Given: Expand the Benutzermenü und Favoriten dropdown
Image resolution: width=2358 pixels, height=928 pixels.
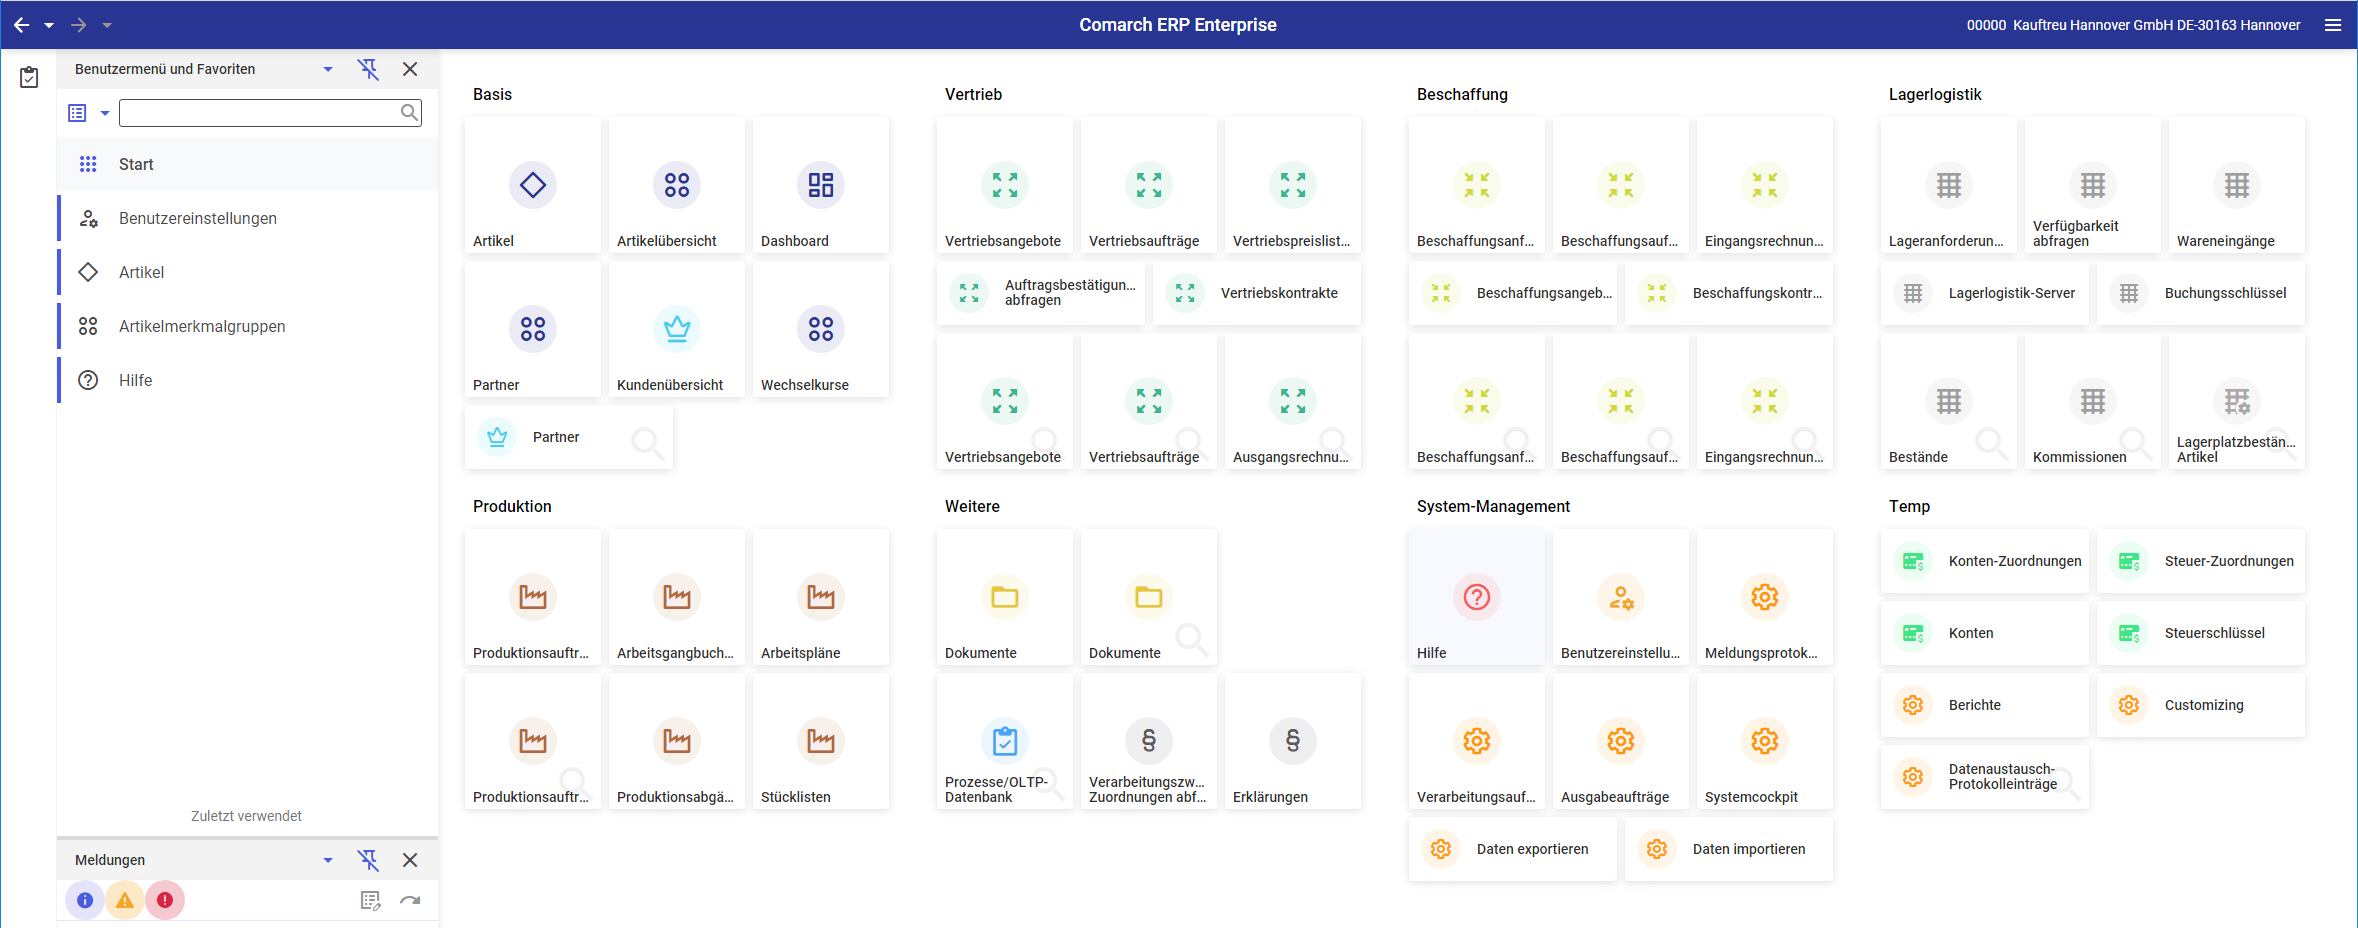Looking at the screenshot, I should (x=327, y=68).
